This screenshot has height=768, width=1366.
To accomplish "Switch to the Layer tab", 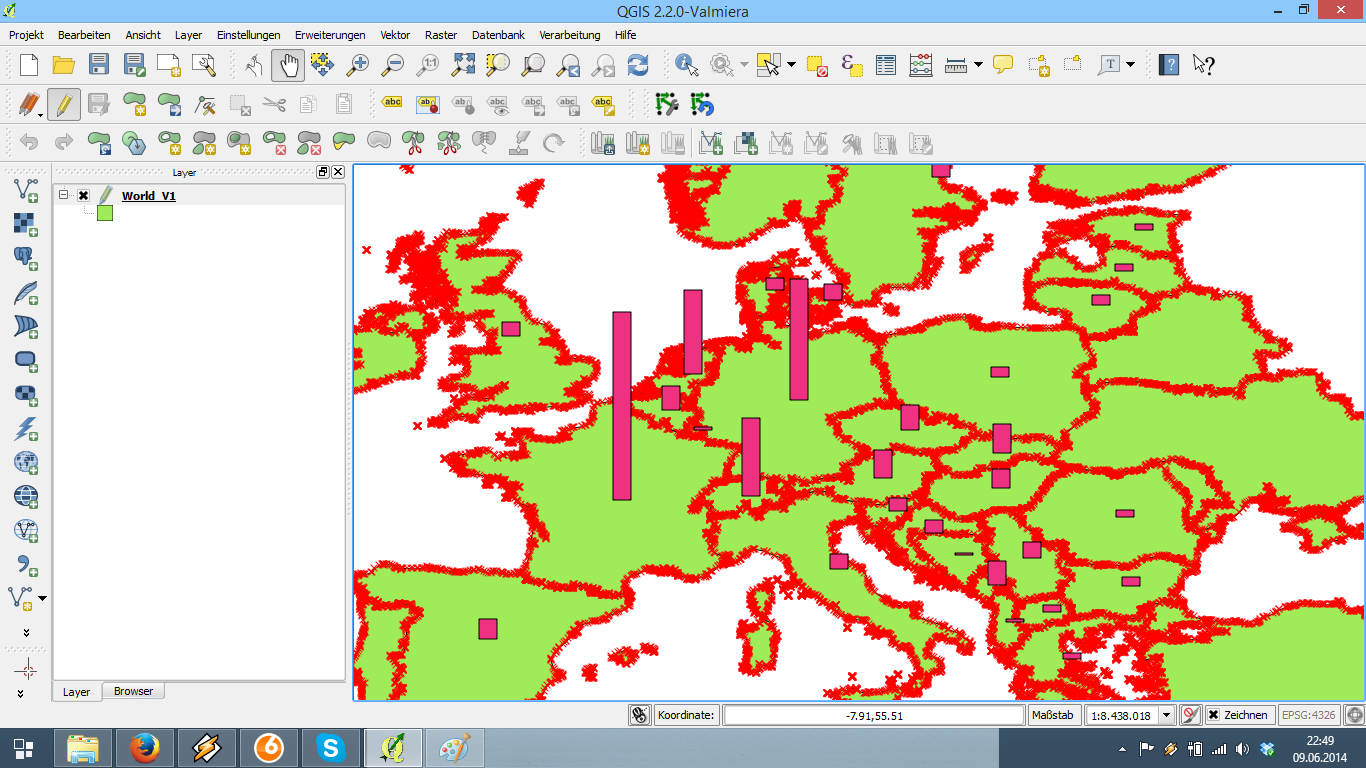I will [76, 692].
